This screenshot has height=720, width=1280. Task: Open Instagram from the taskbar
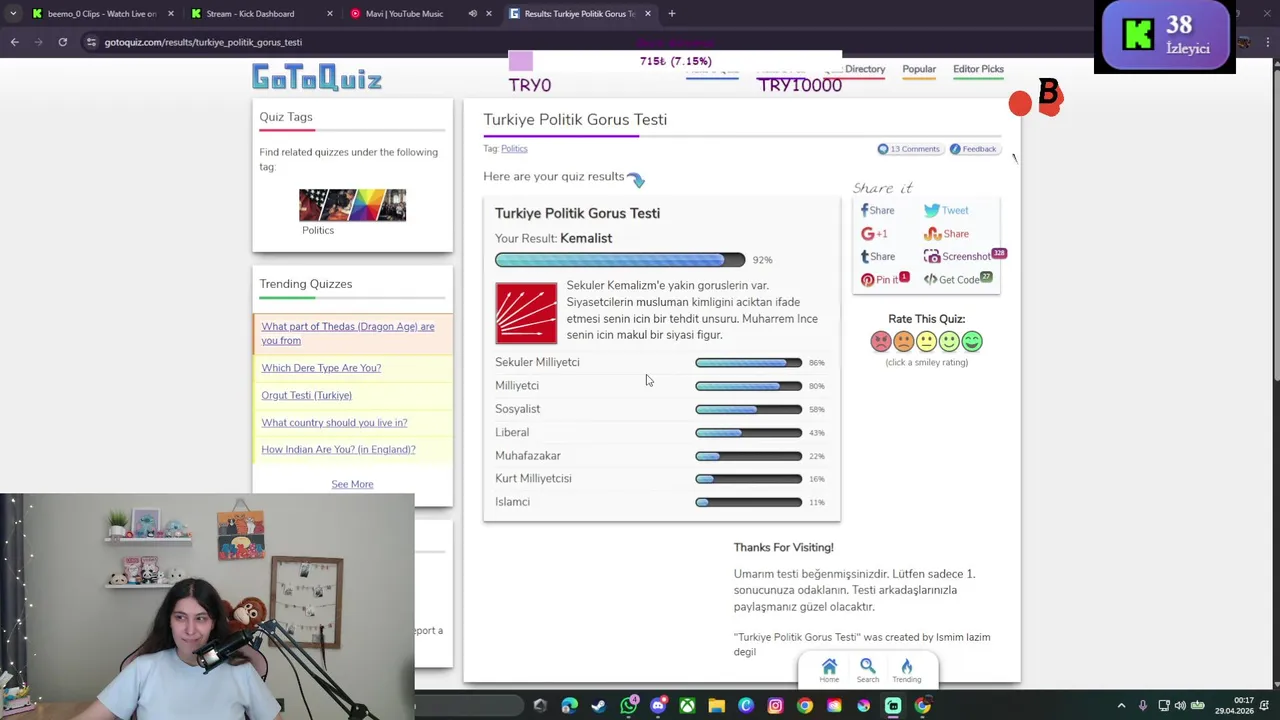775,706
